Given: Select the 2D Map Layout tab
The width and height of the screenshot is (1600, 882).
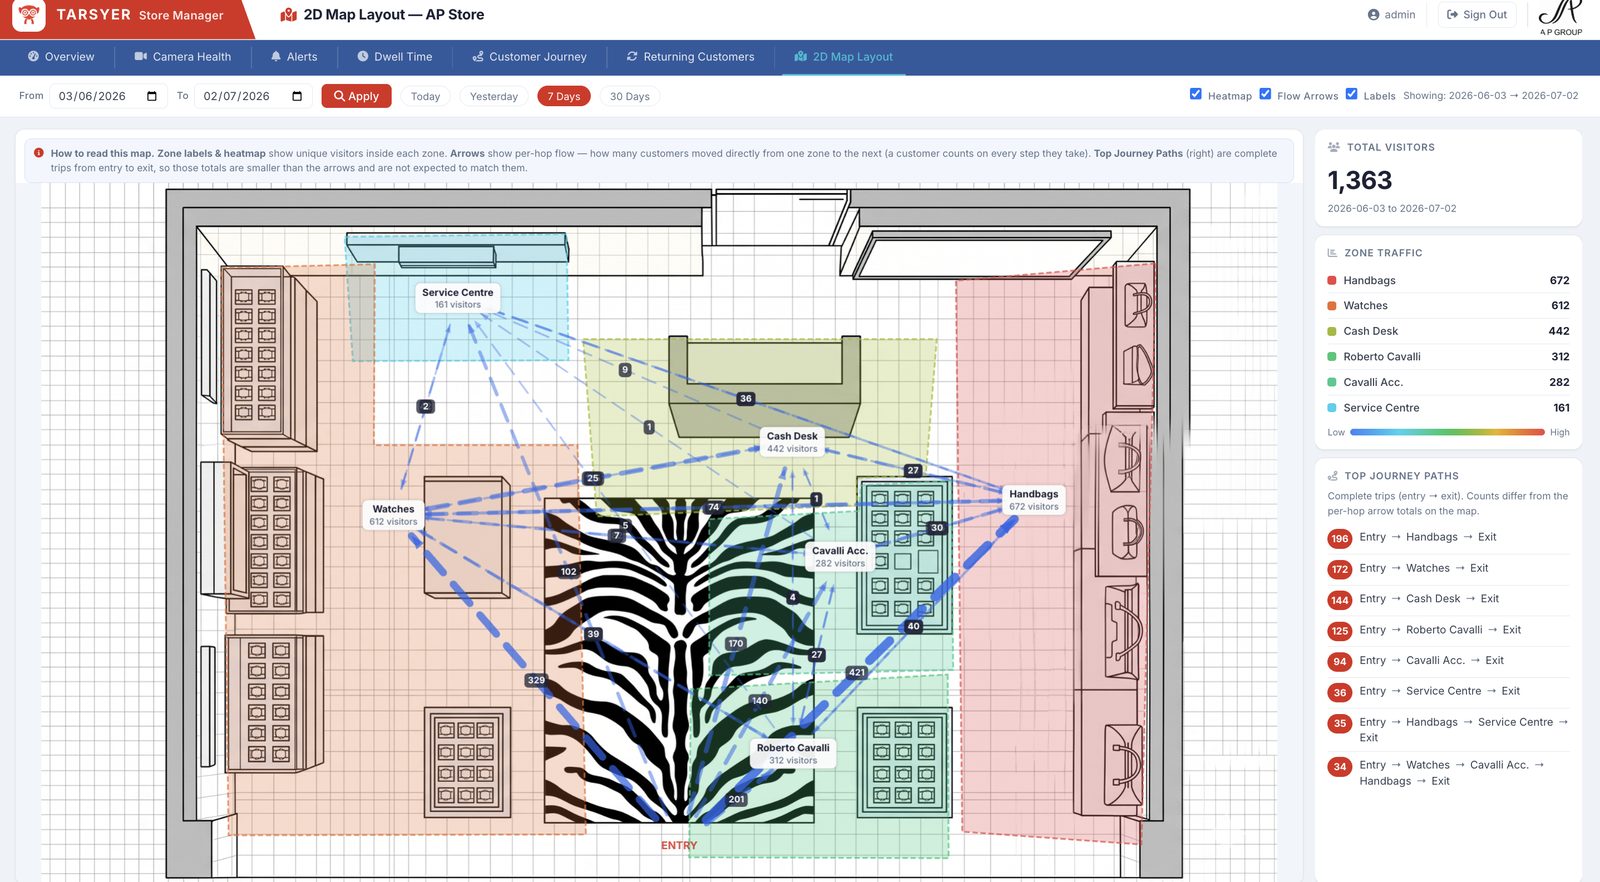Looking at the screenshot, I should [x=844, y=57].
